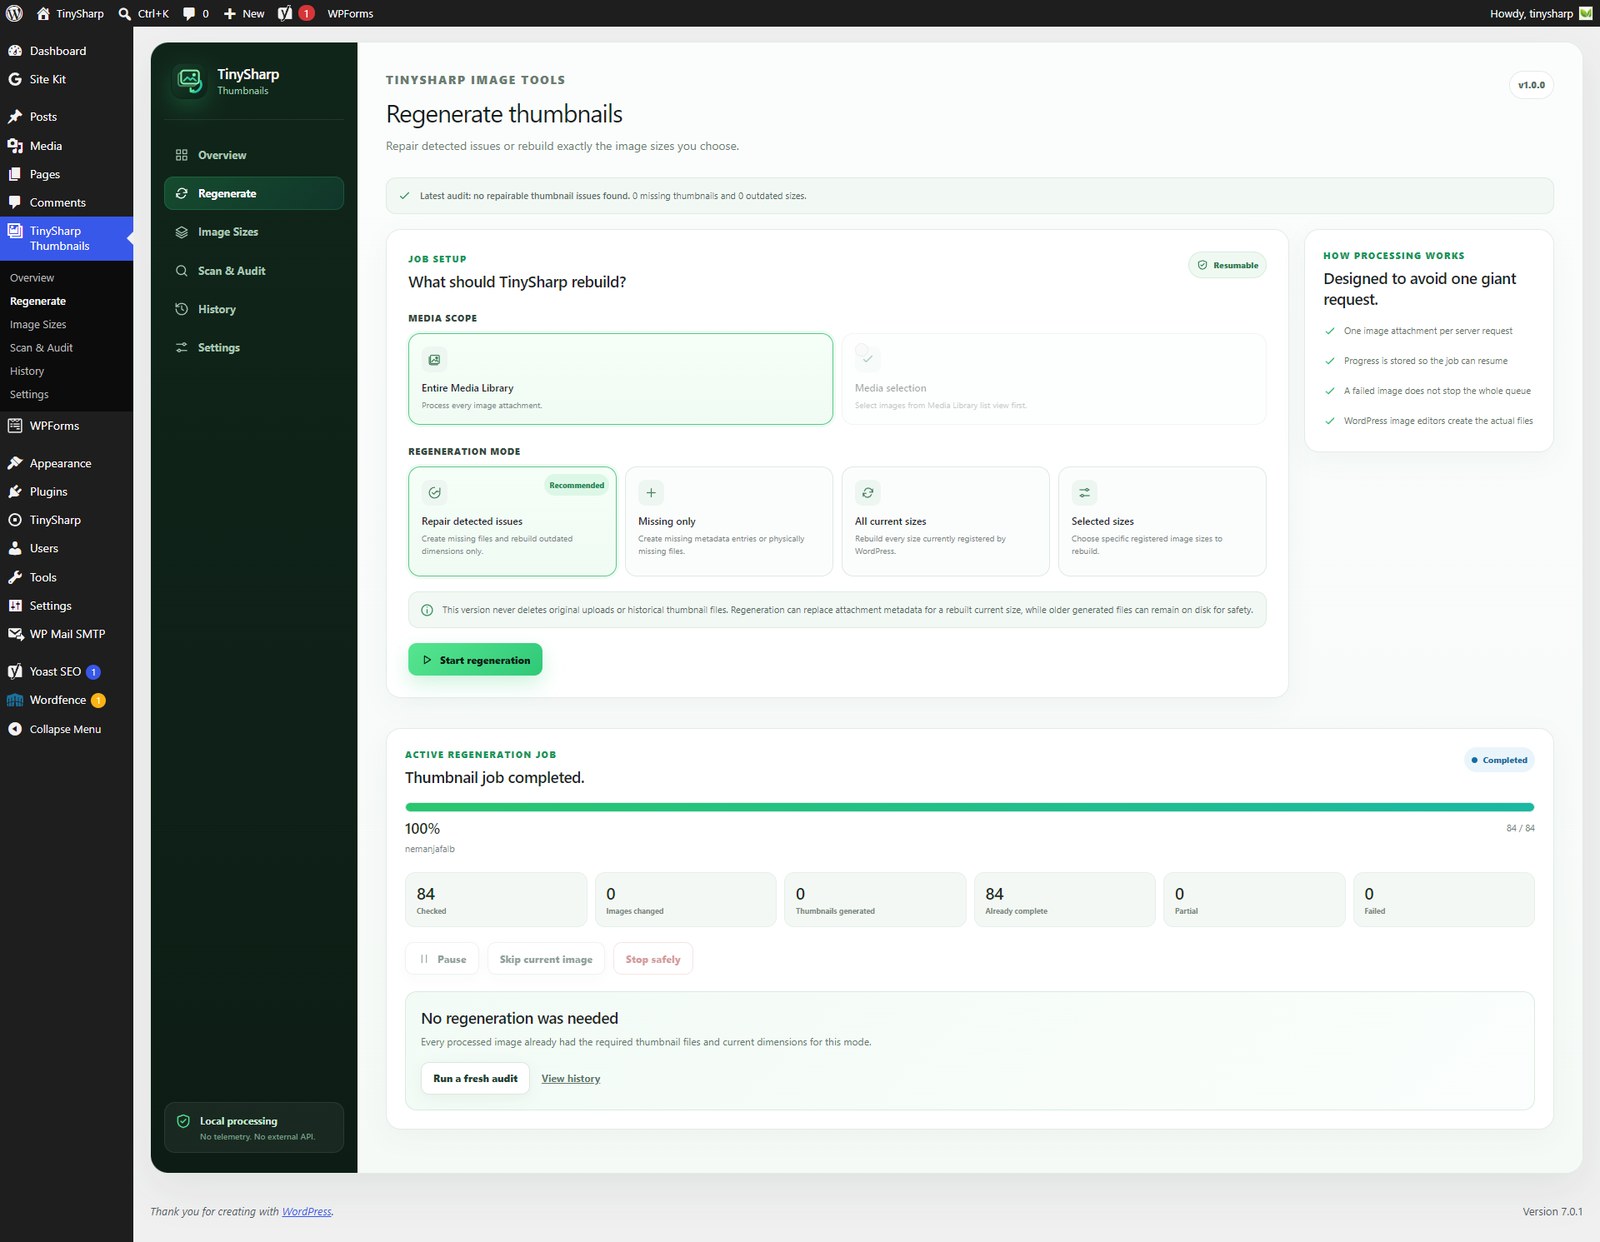The width and height of the screenshot is (1600, 1242).
Task: Open comments bubble in admin bar
Action: 189,14
